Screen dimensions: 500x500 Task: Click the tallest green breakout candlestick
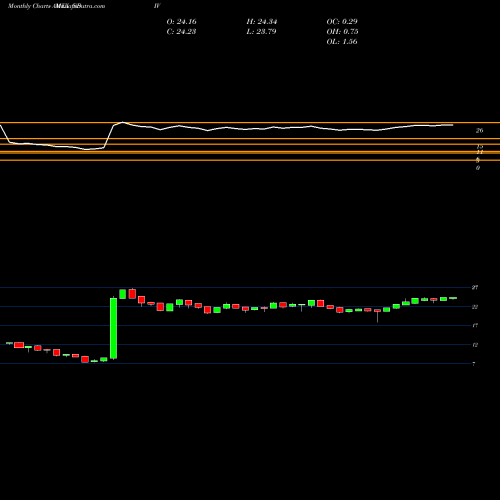114,328
